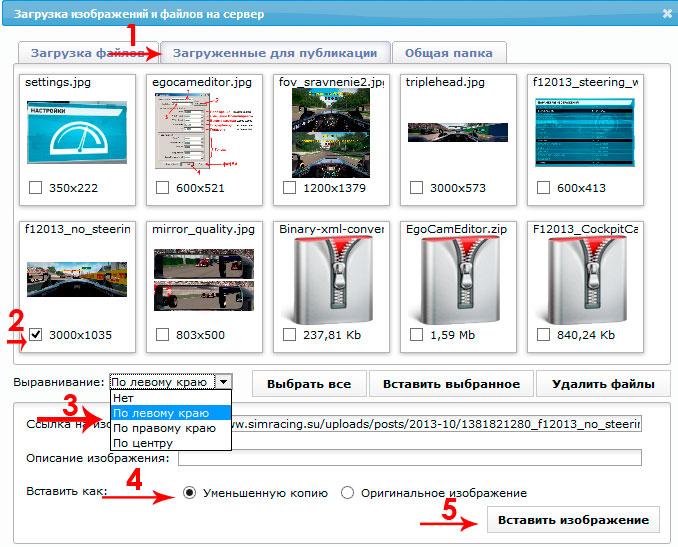Select the Оригинальное изображение radio button
The height and width of the screenshot is (547, 678).
(348, 492)
